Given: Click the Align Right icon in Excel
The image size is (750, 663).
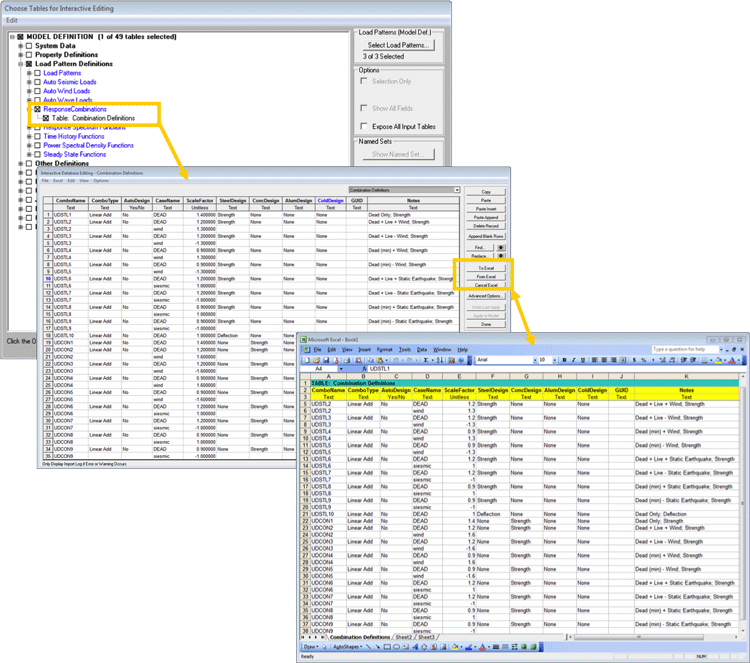Looking at the screenshot, I should tap(613, 360).
